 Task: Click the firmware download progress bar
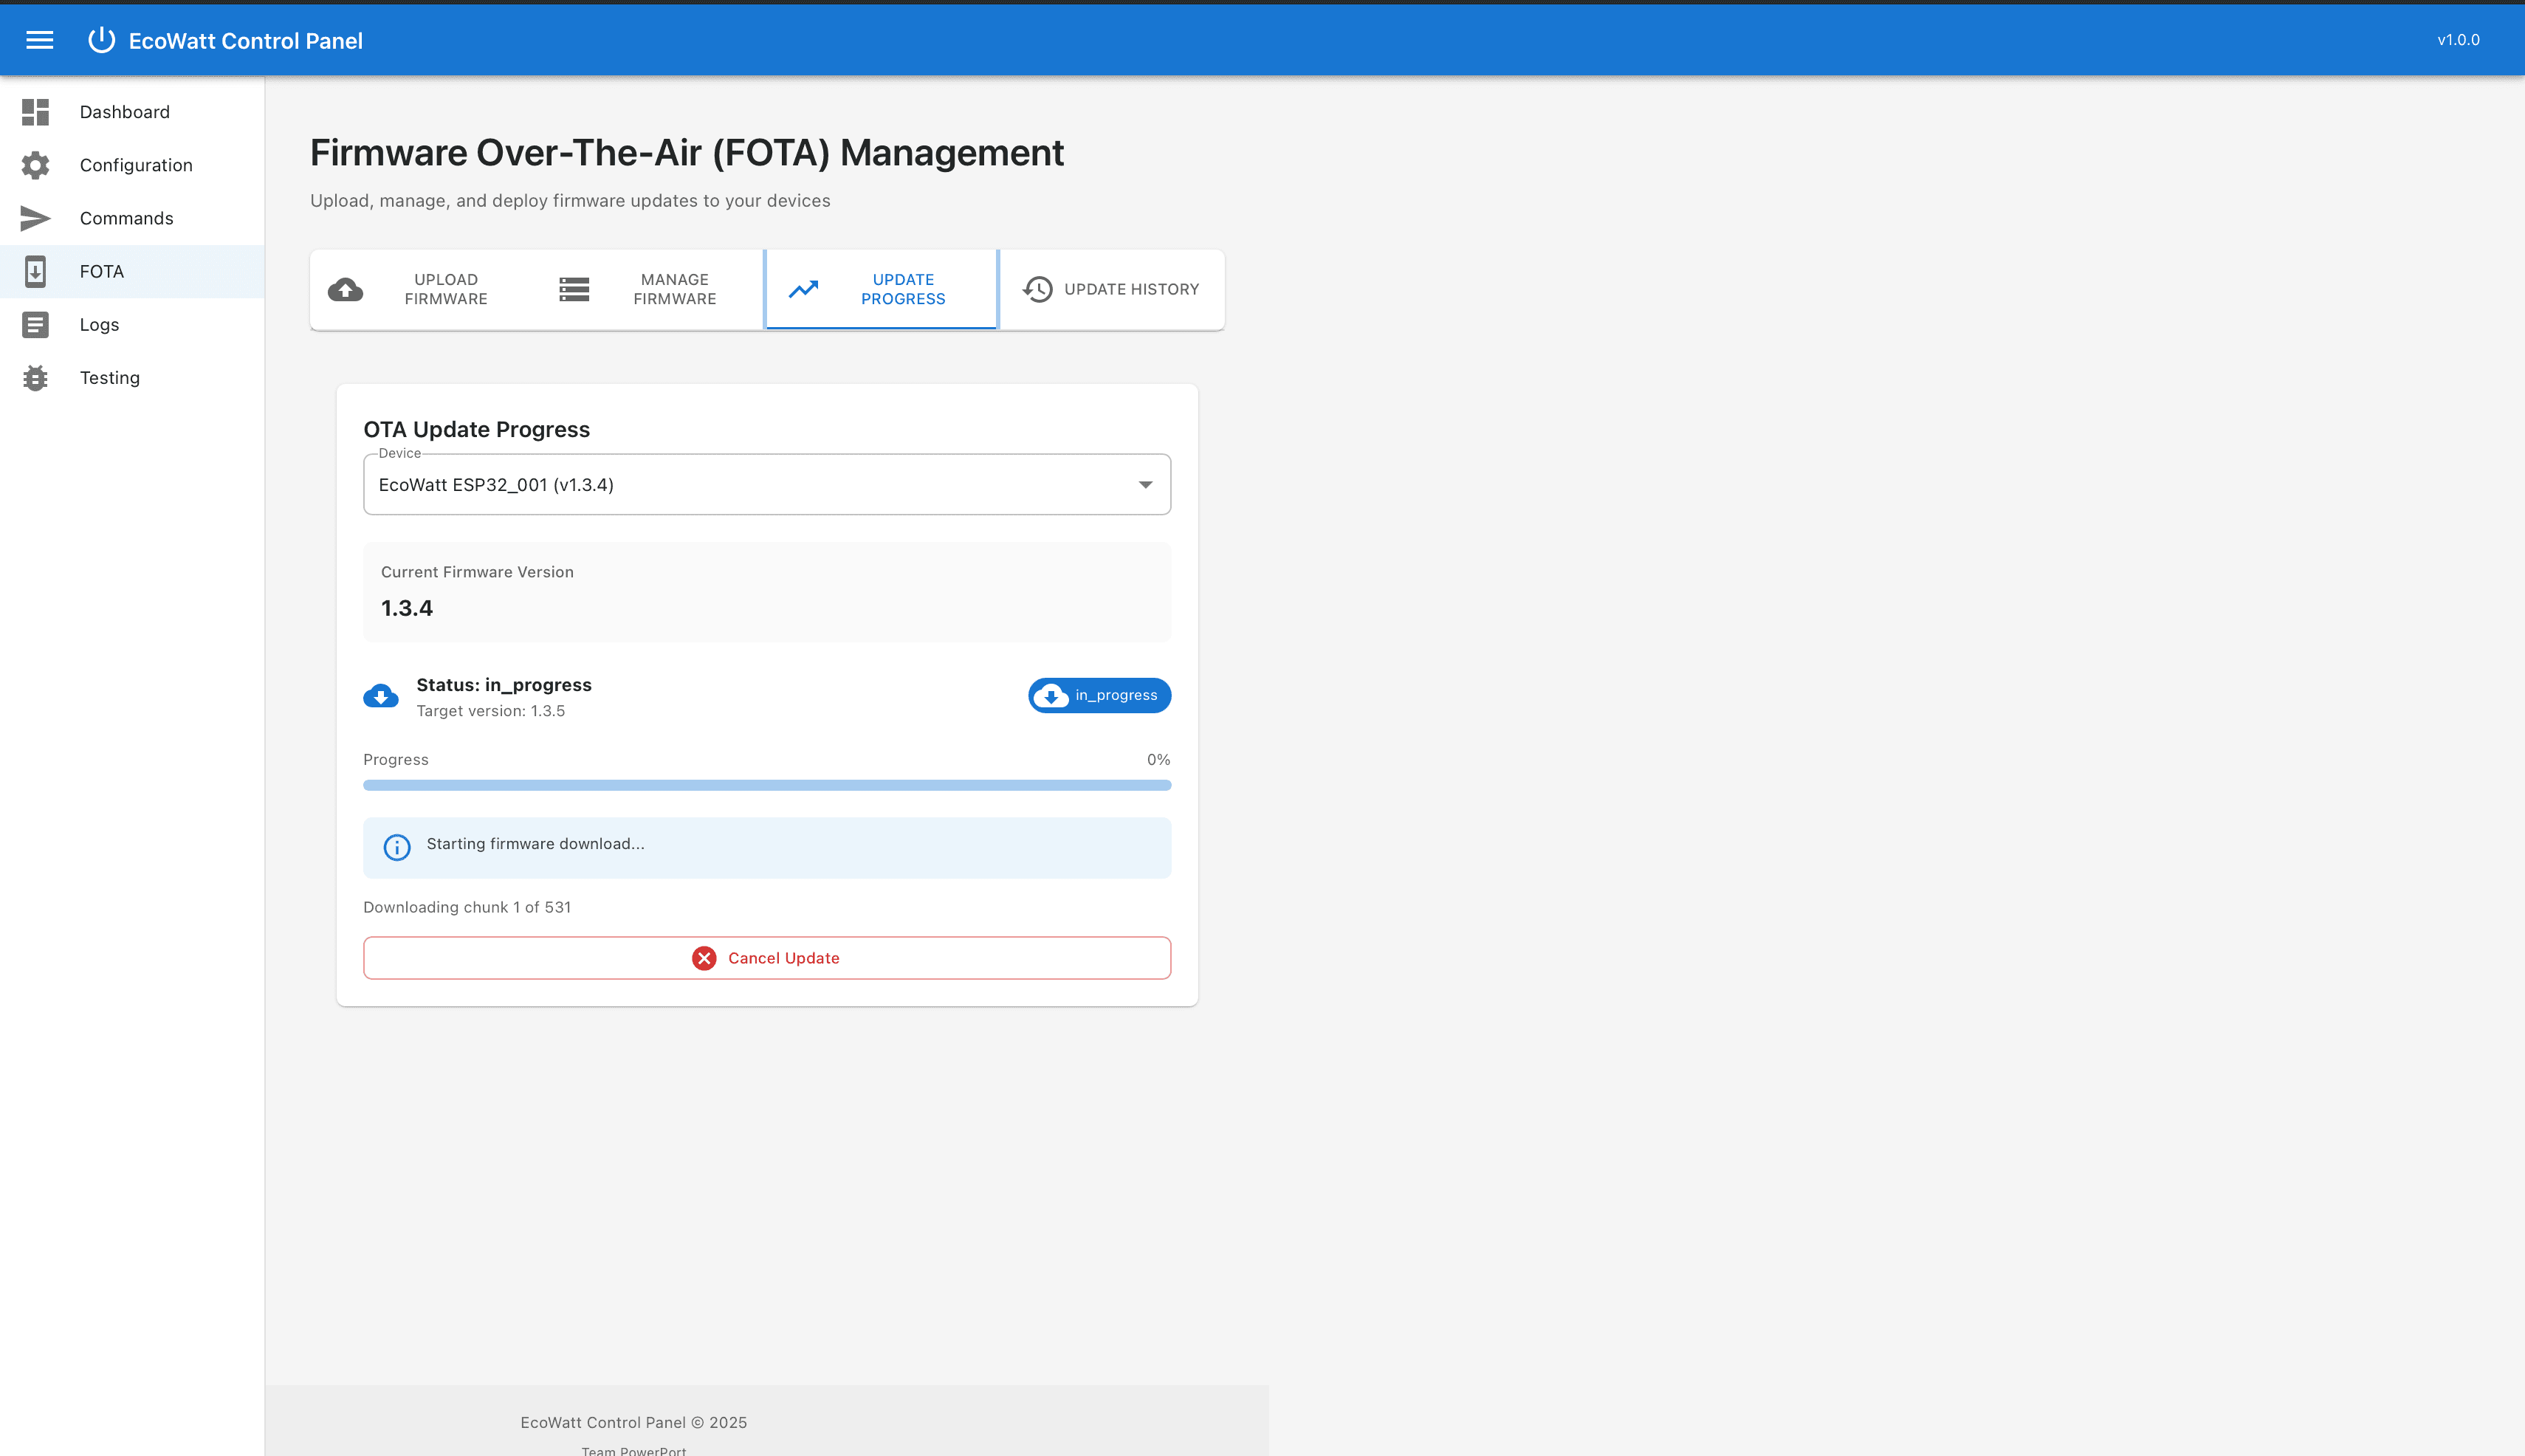pos(766,785)
